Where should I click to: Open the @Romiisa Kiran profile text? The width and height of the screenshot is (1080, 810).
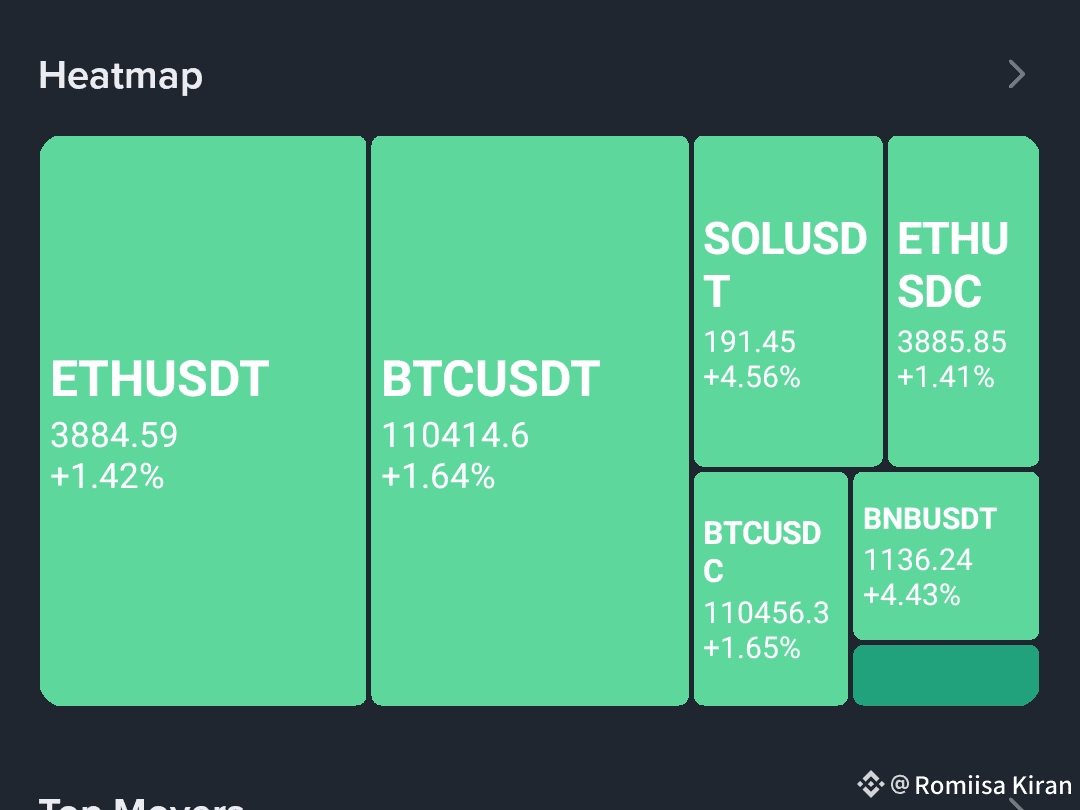(981, 785)
